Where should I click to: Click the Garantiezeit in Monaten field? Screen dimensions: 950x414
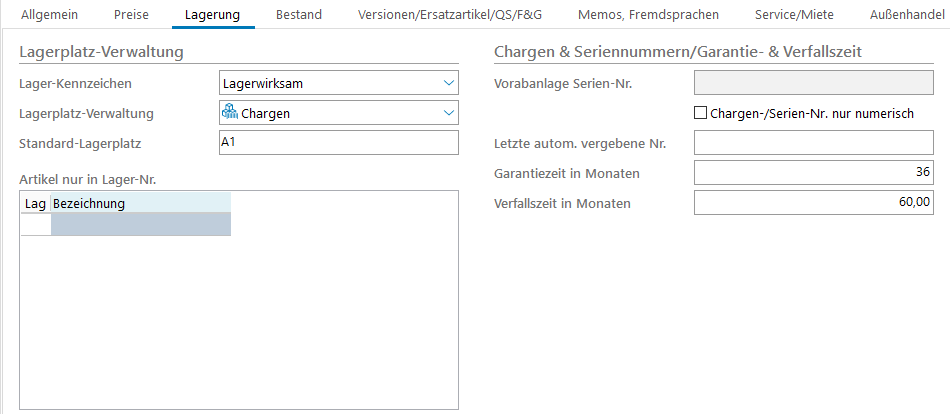point(813,173)
